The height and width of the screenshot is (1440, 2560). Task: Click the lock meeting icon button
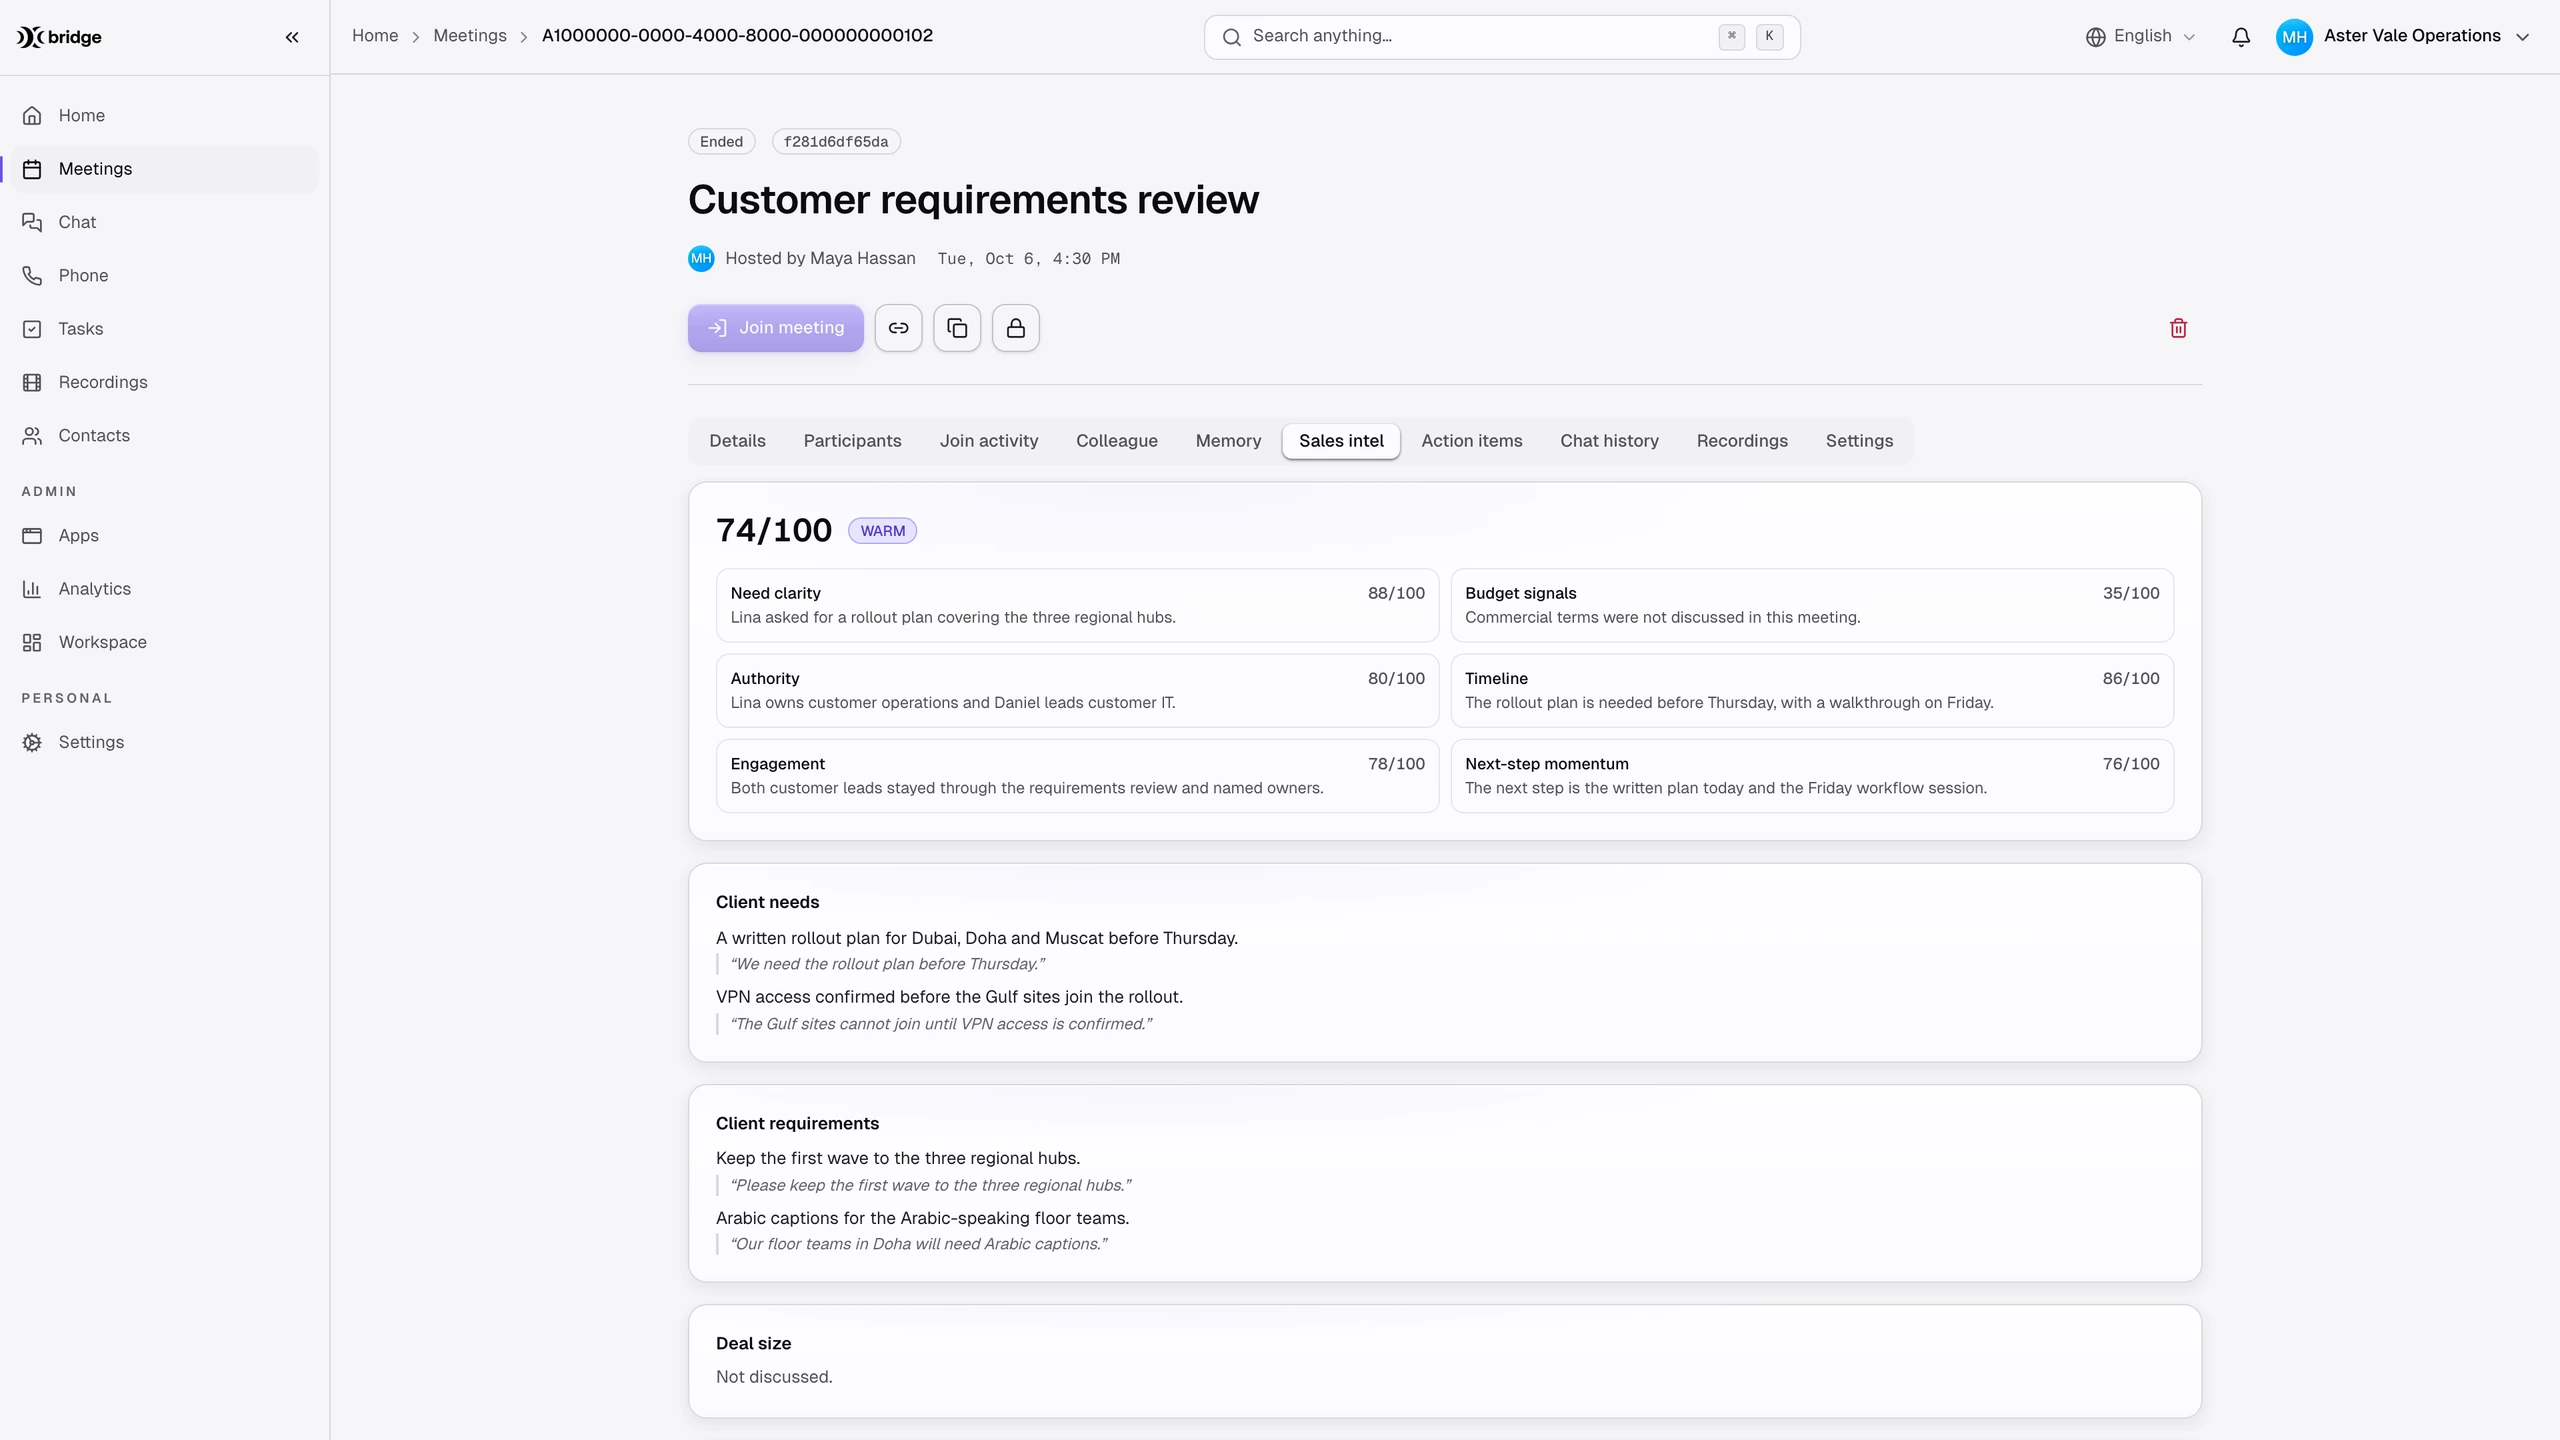1016,328
